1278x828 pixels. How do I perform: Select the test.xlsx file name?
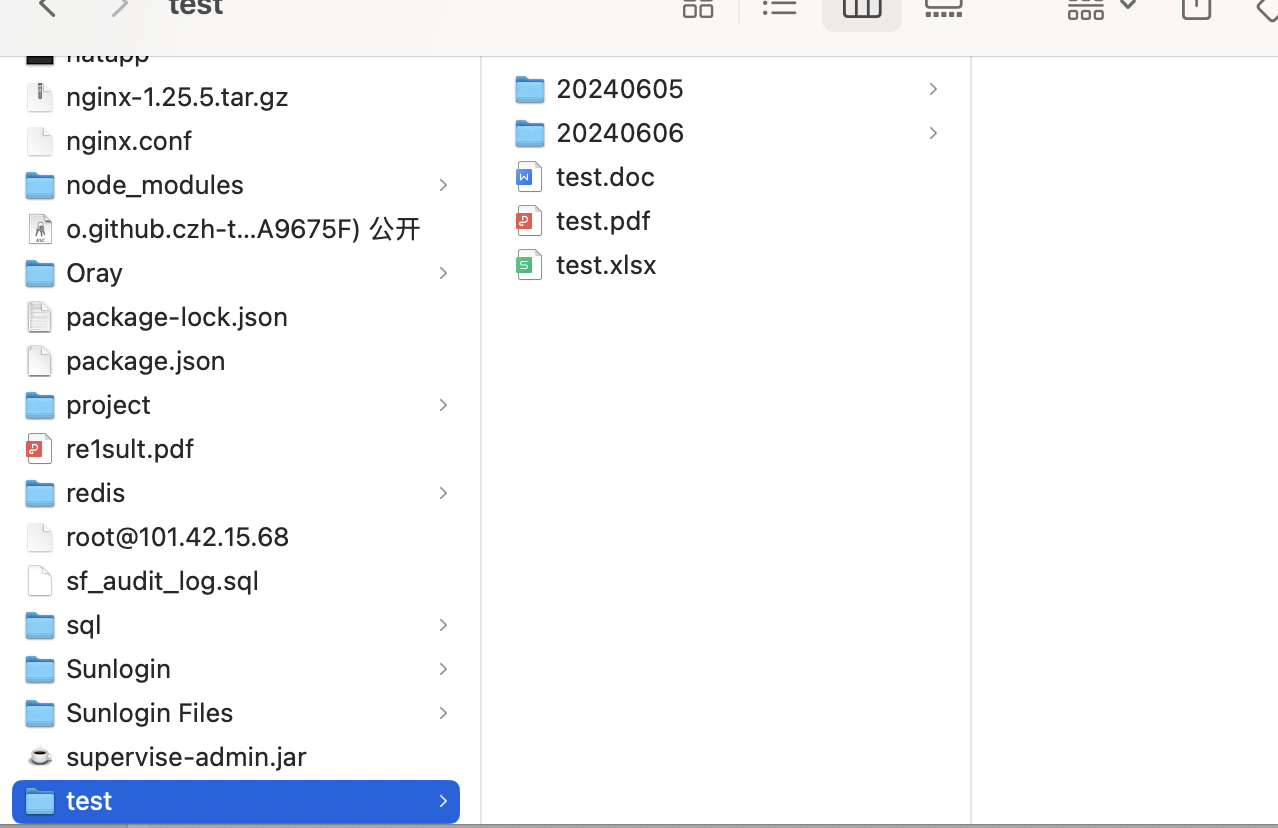pyautogui.click(x=606, y=265)
